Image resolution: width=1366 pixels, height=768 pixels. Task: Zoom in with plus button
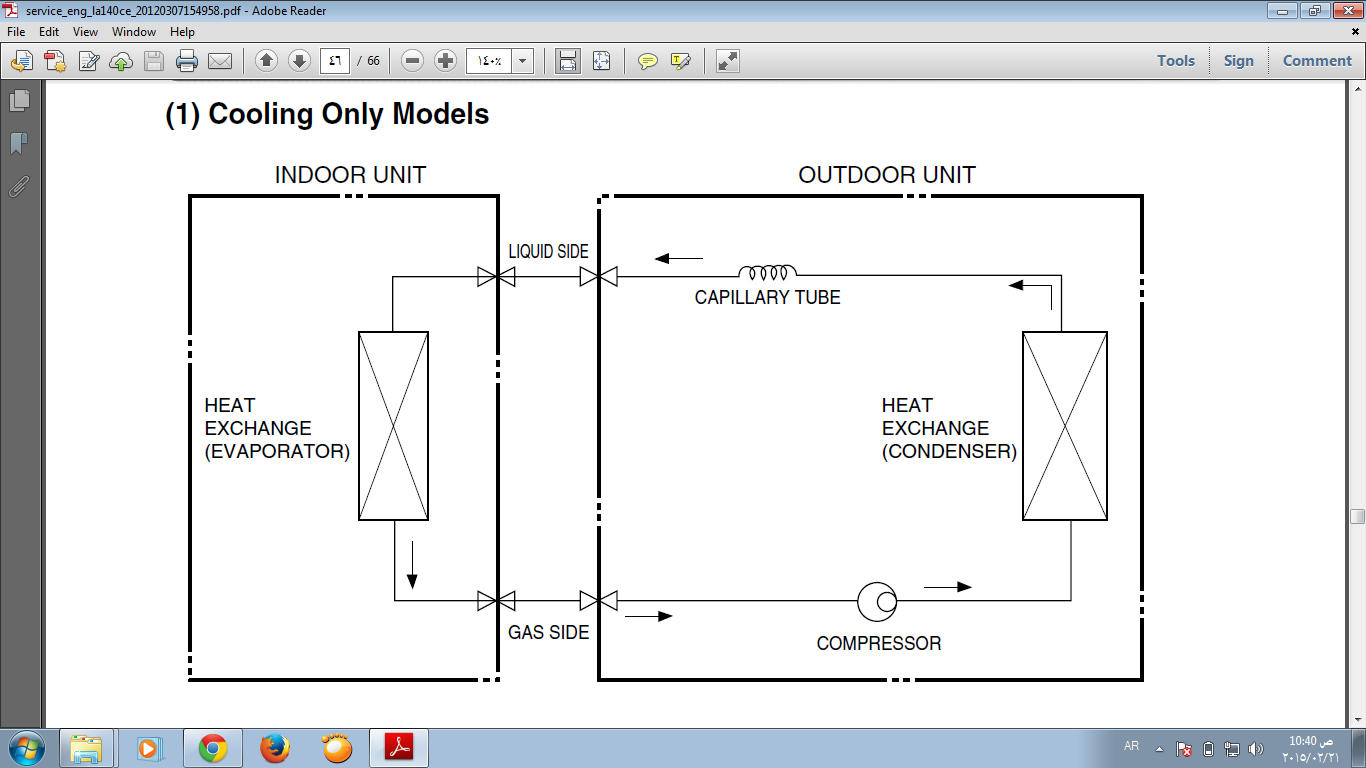446,61
